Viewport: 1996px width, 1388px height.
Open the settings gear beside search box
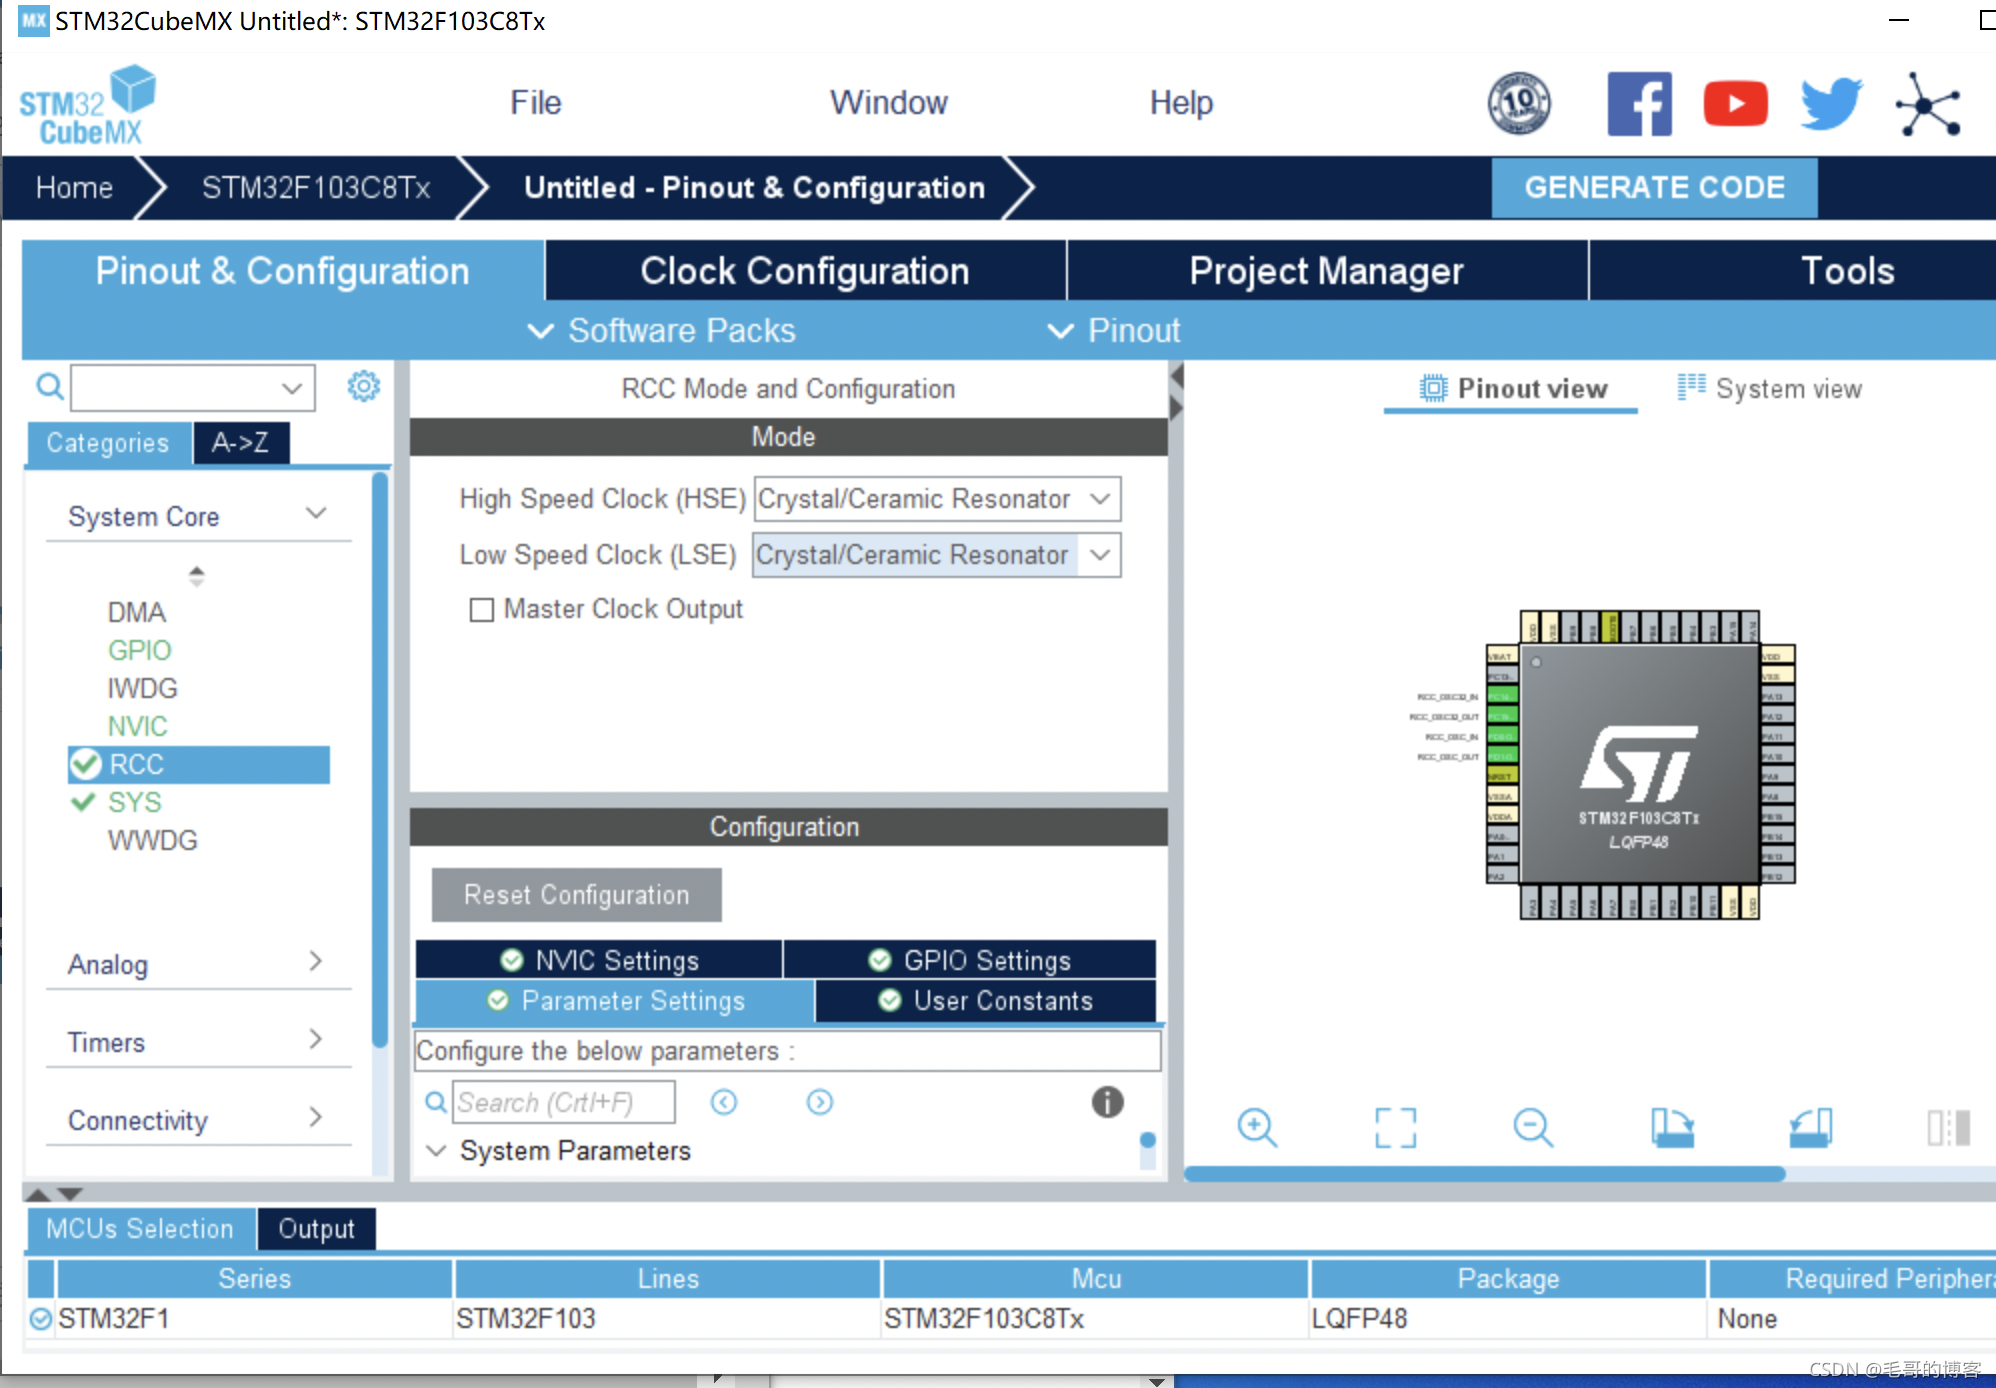tap(363, 386)
